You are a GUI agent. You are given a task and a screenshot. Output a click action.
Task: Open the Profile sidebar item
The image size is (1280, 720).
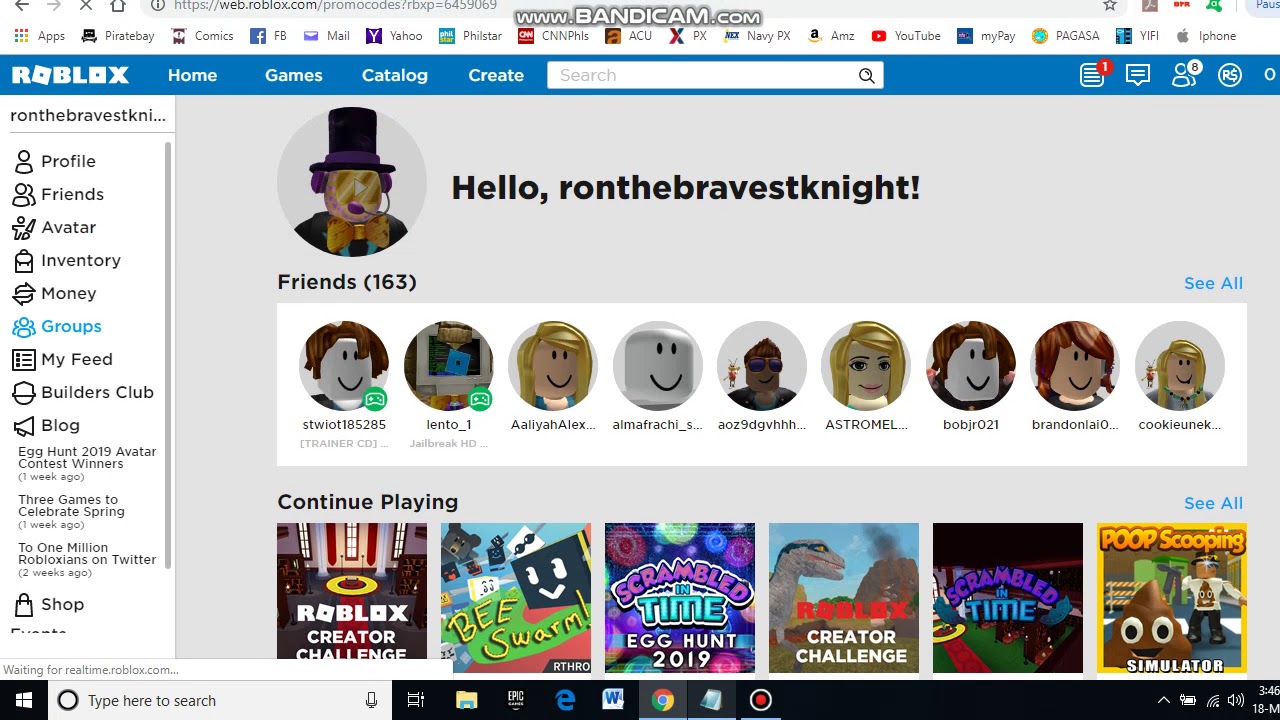pos(55,161)
